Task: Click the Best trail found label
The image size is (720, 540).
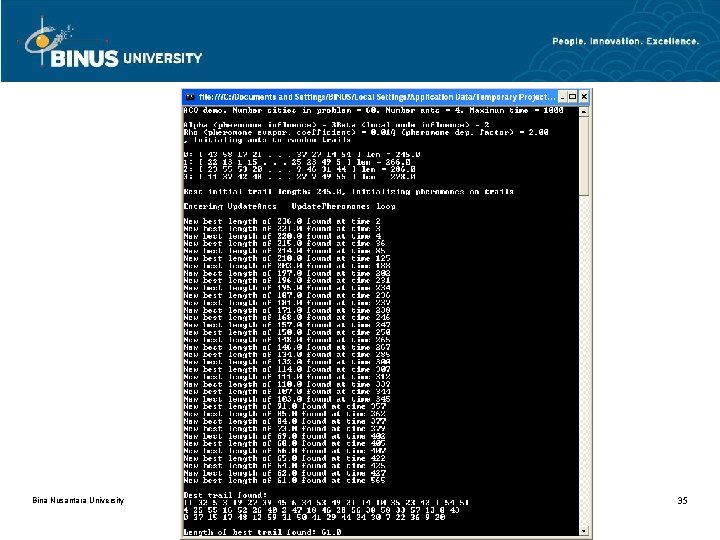Action: (225, 495)
